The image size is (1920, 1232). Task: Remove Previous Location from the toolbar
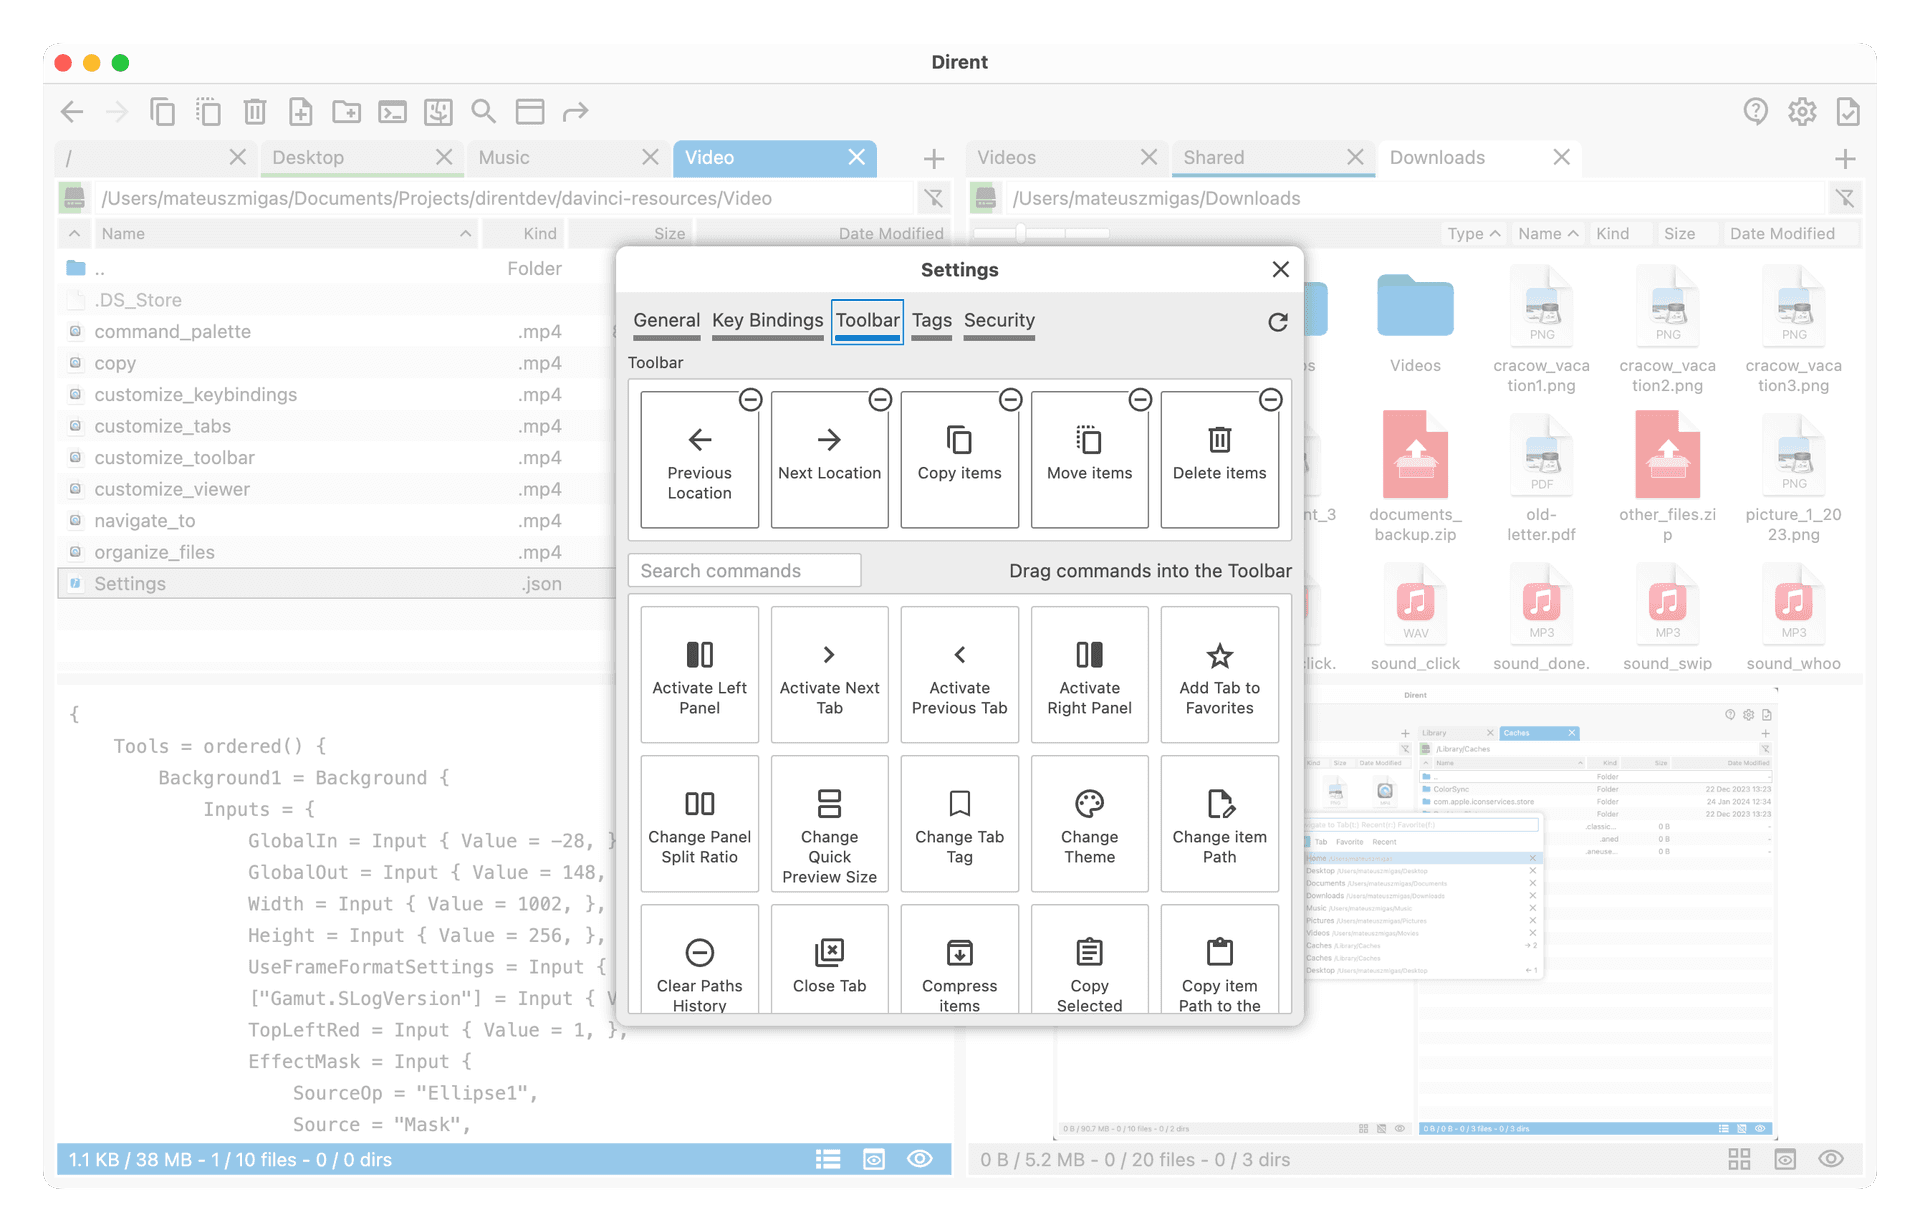coord(750,400)
